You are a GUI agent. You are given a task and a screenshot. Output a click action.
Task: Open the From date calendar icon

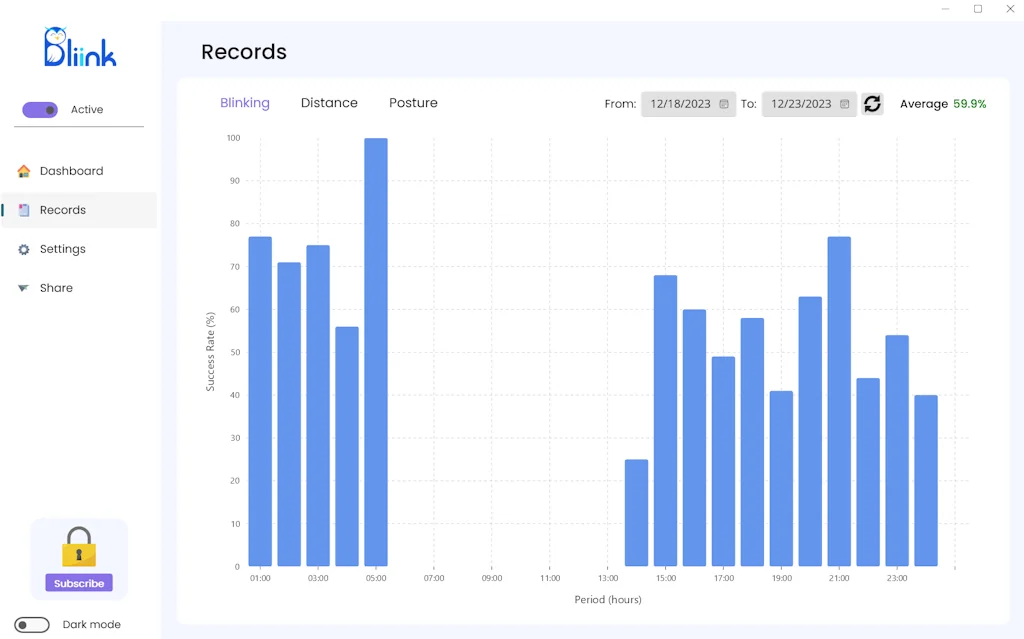tap(724, 104)
